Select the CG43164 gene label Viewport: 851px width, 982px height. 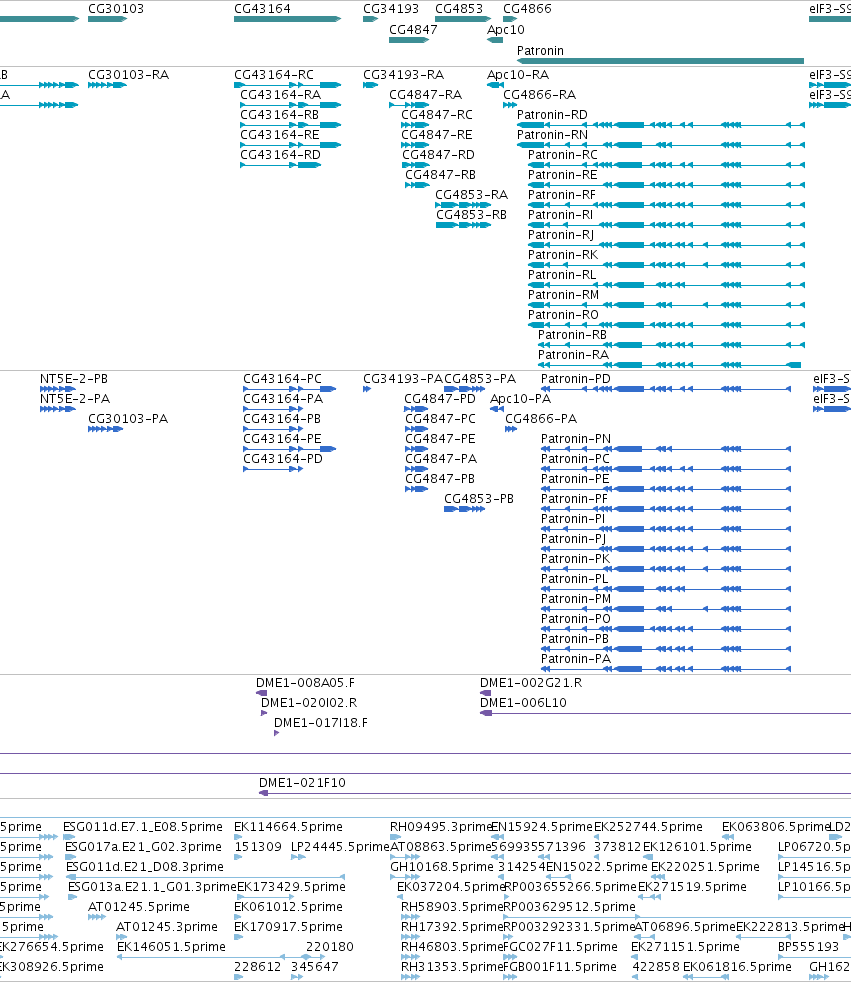[262, 9]
